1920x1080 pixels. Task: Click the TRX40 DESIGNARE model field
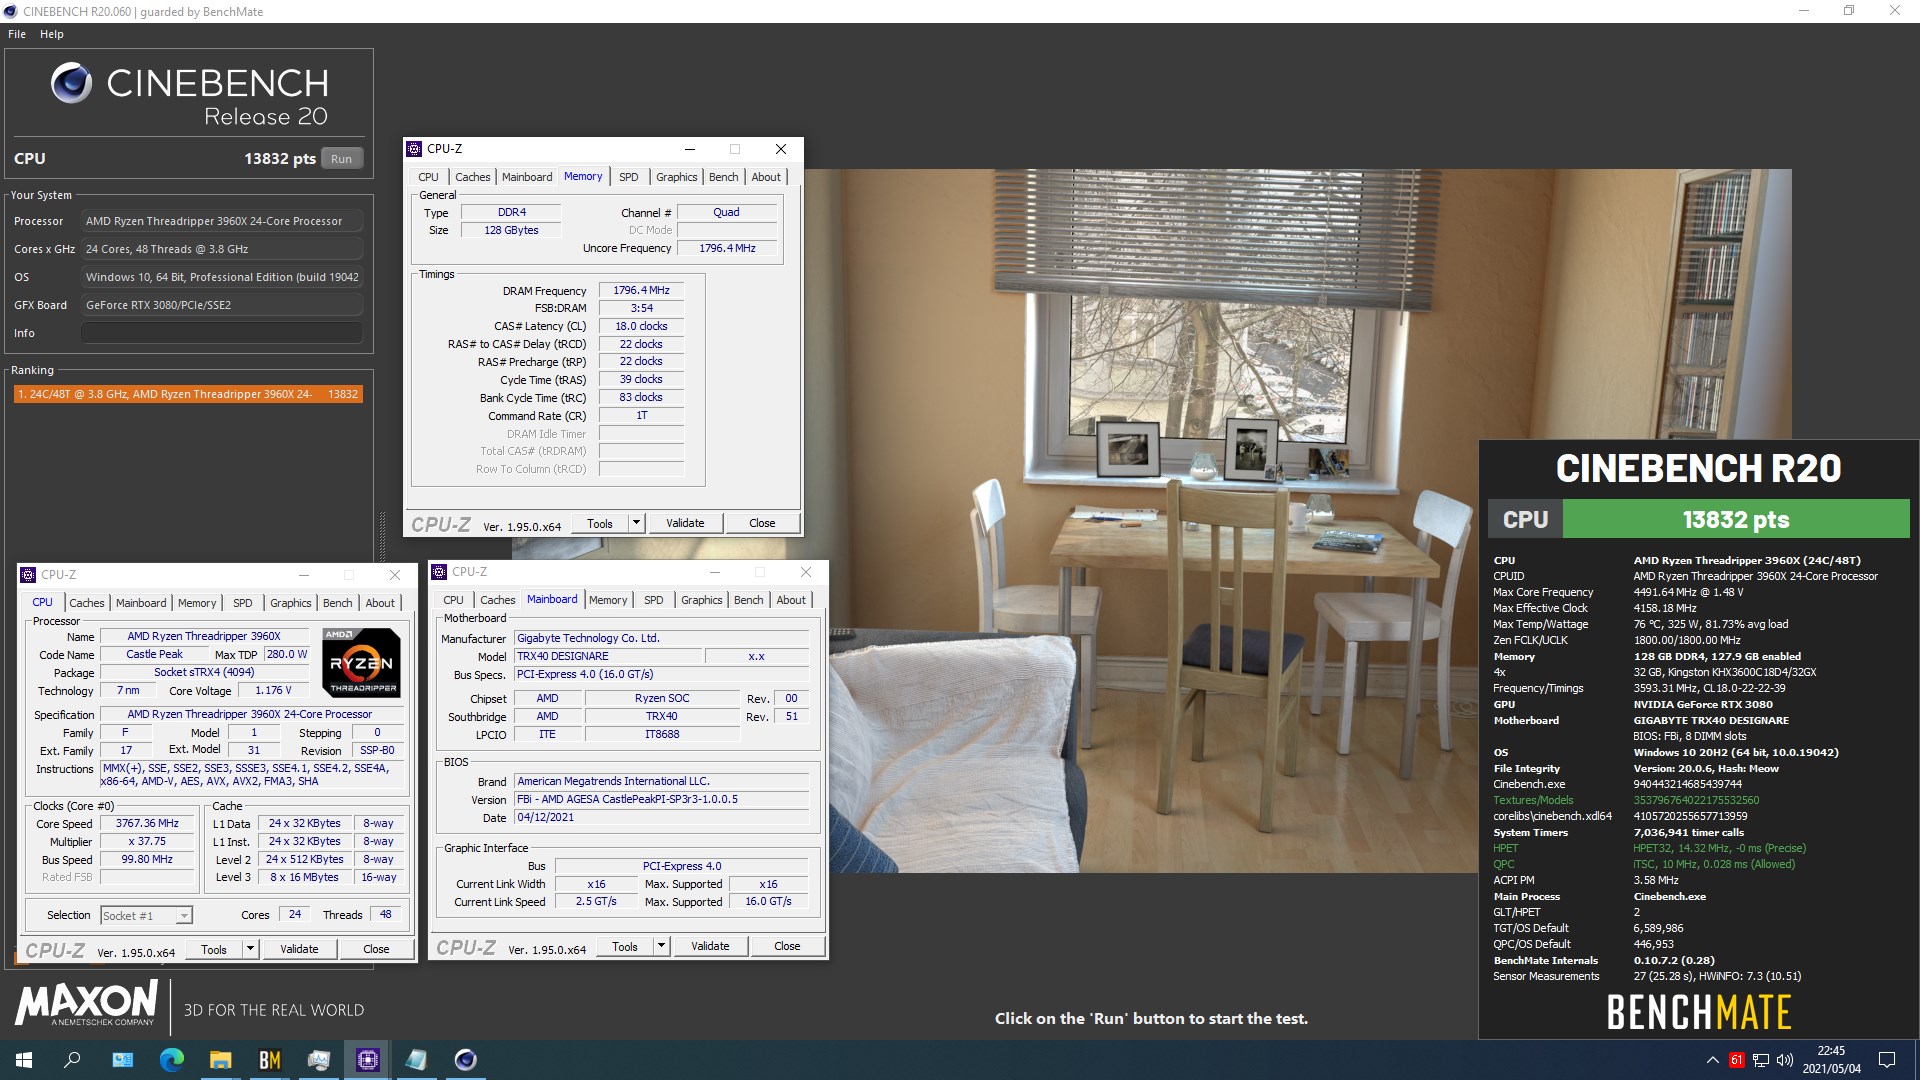pos(606,656)
